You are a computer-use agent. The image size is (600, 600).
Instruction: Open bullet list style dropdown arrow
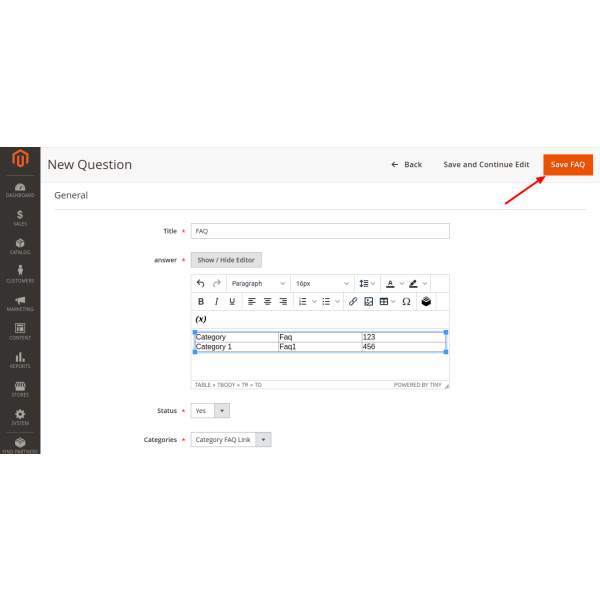click(x=337, y=302)
